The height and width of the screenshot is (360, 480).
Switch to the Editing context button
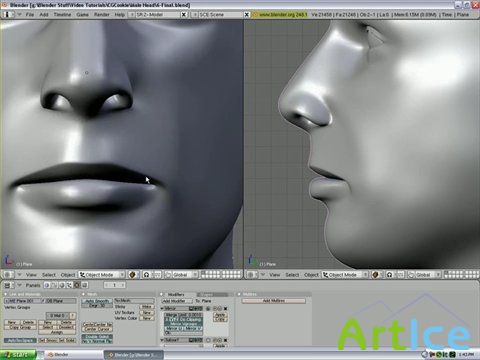pos(77,285)
